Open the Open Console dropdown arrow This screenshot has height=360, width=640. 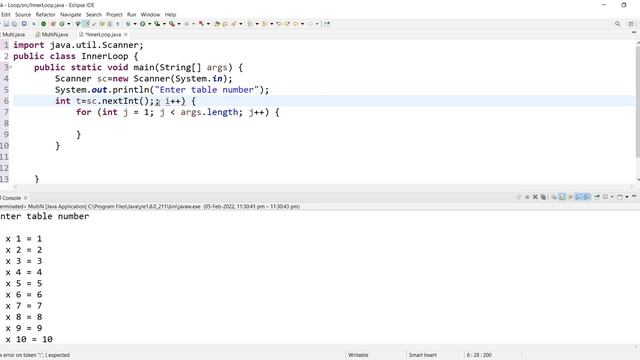click(x=627, y=197)
